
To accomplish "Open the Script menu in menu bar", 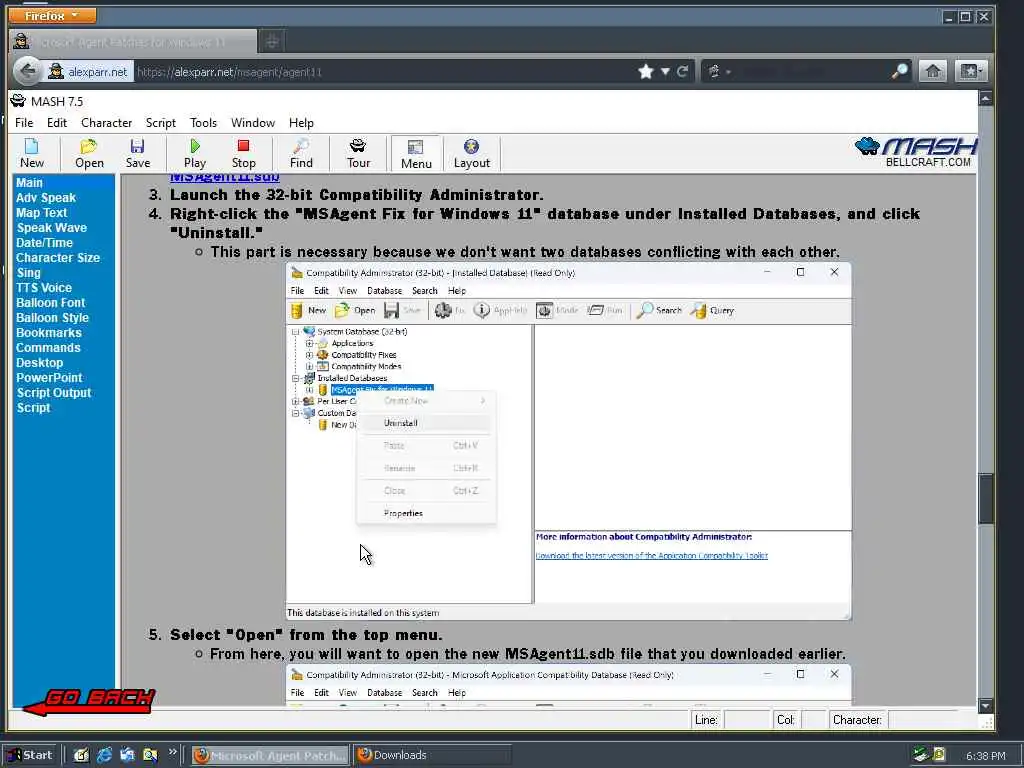I will 161,123.
